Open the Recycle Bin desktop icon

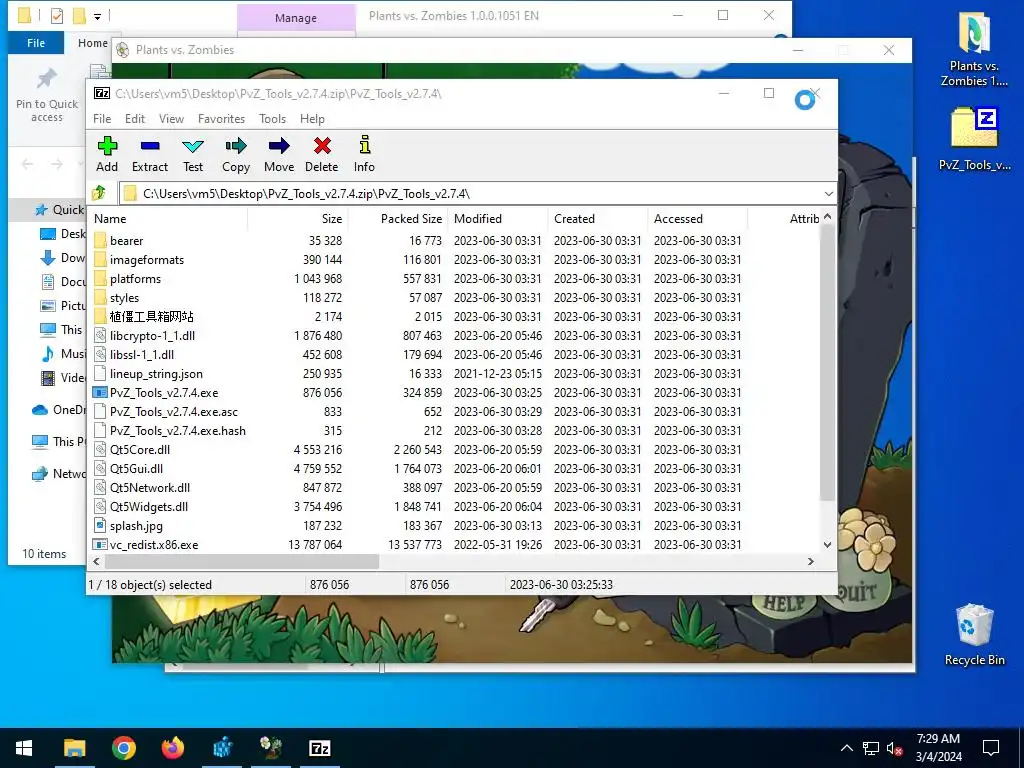pyautogui.click(x=974, y=635)
